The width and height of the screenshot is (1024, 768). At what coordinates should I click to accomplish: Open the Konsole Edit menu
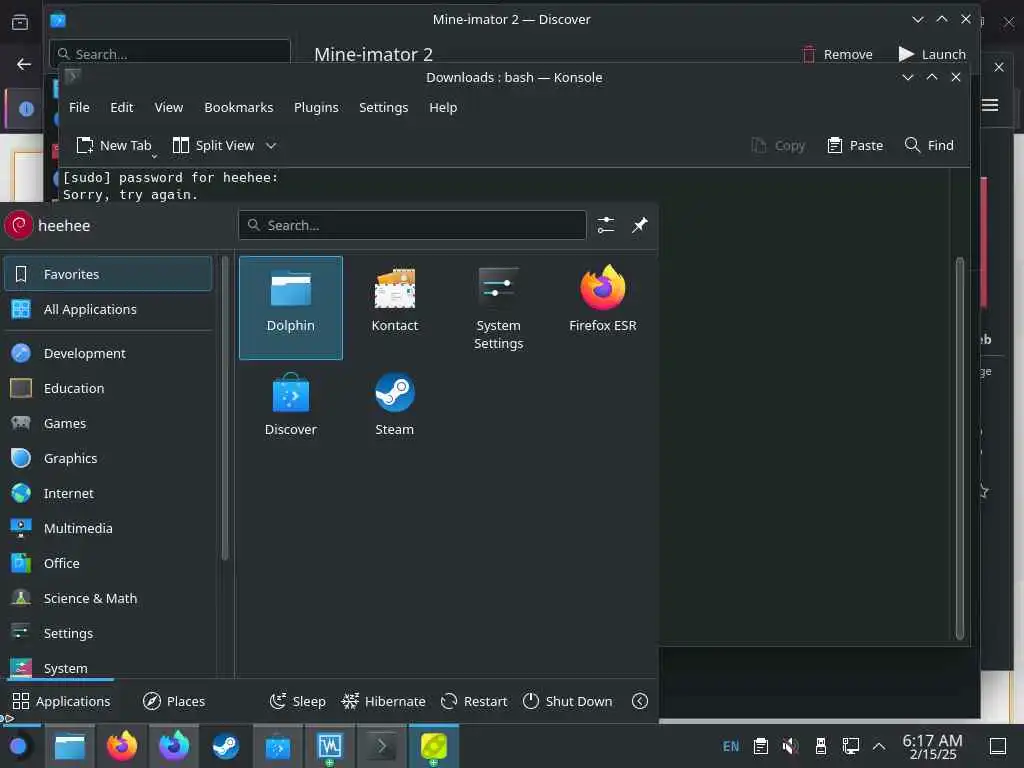click(x=121, y=108)
